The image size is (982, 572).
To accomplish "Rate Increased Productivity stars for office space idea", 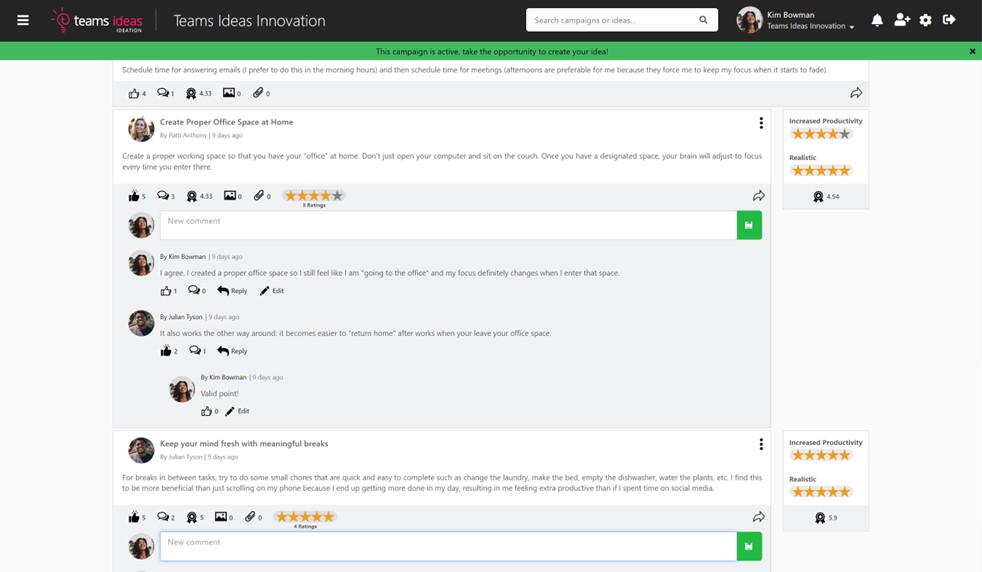I will (x=820, y=134).
